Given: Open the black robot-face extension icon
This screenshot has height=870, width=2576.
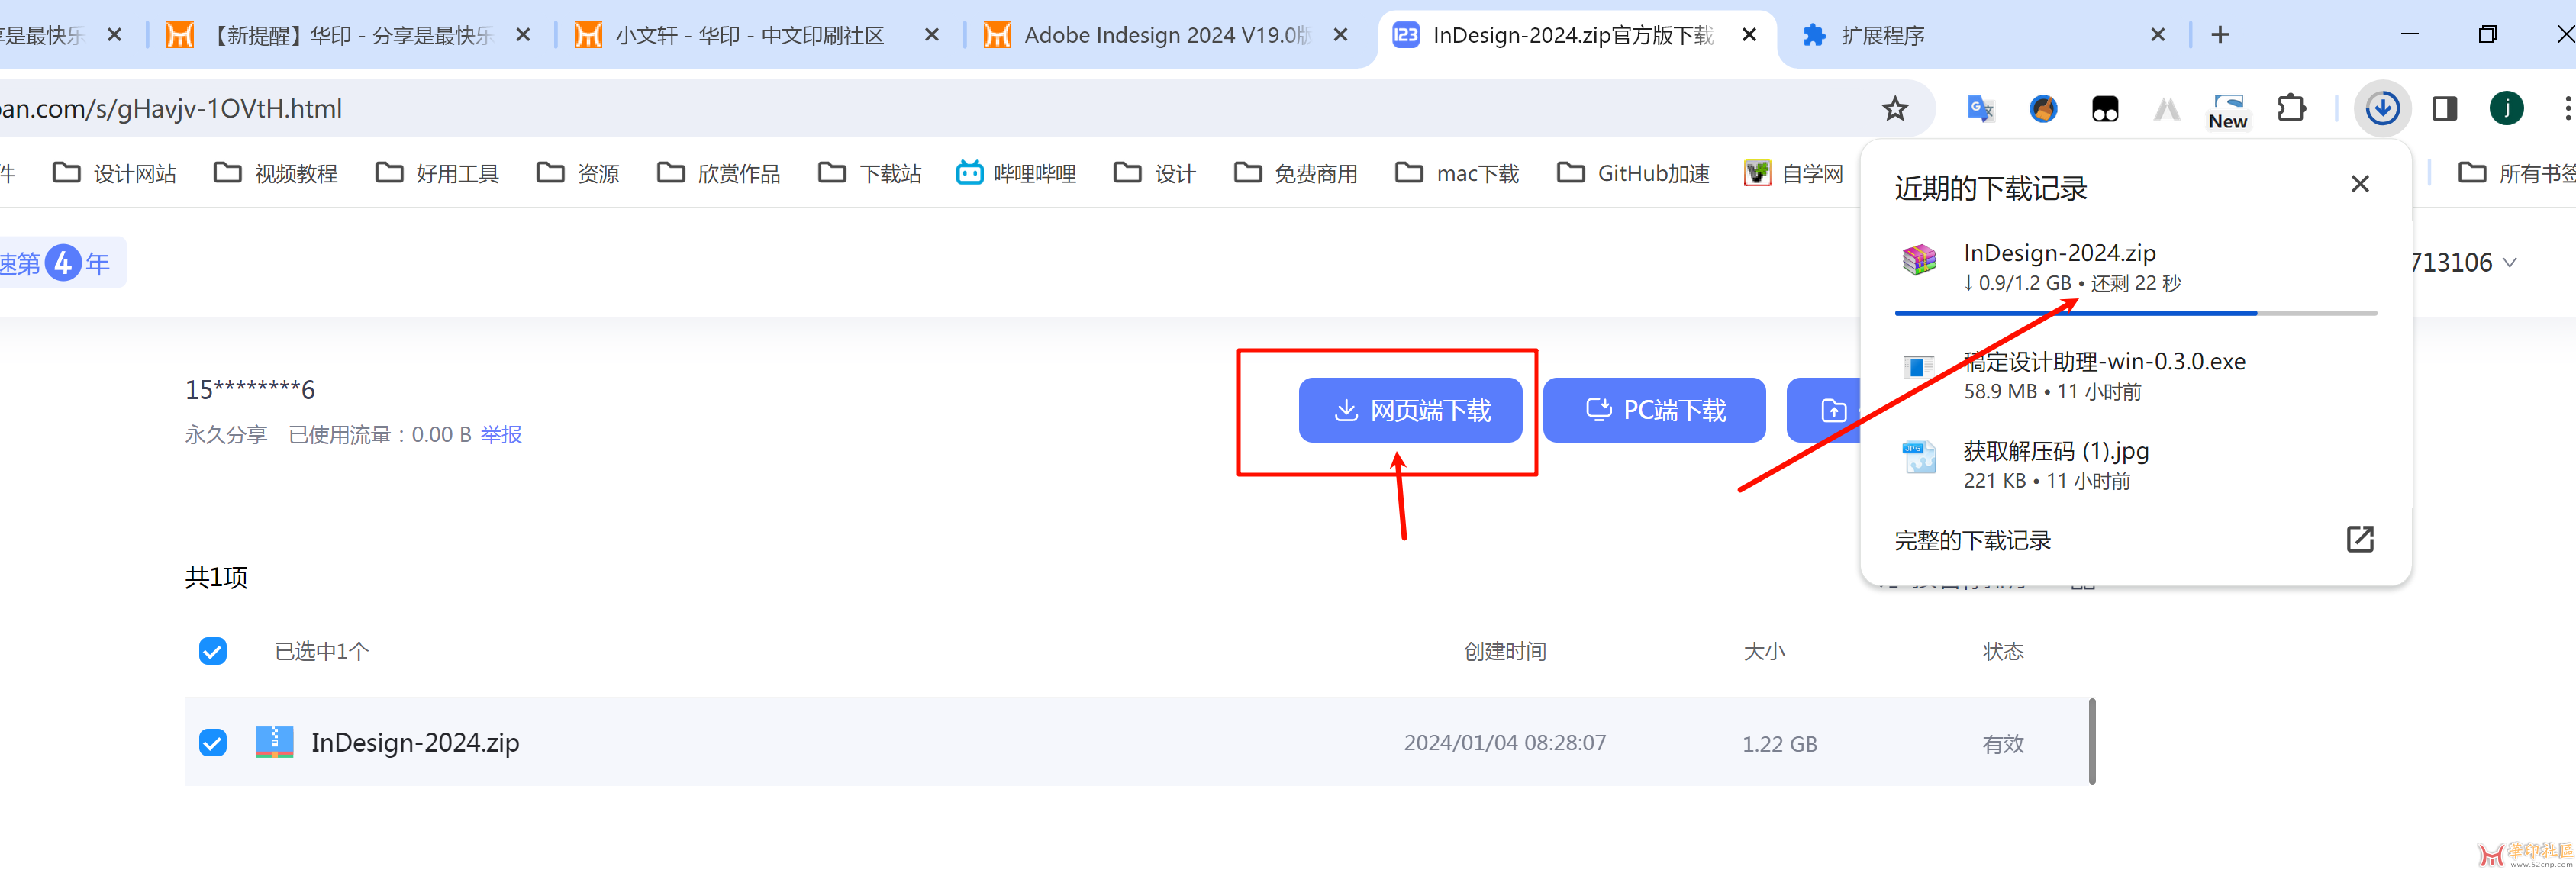Looking at the screenshot, I should (2105, 108).
